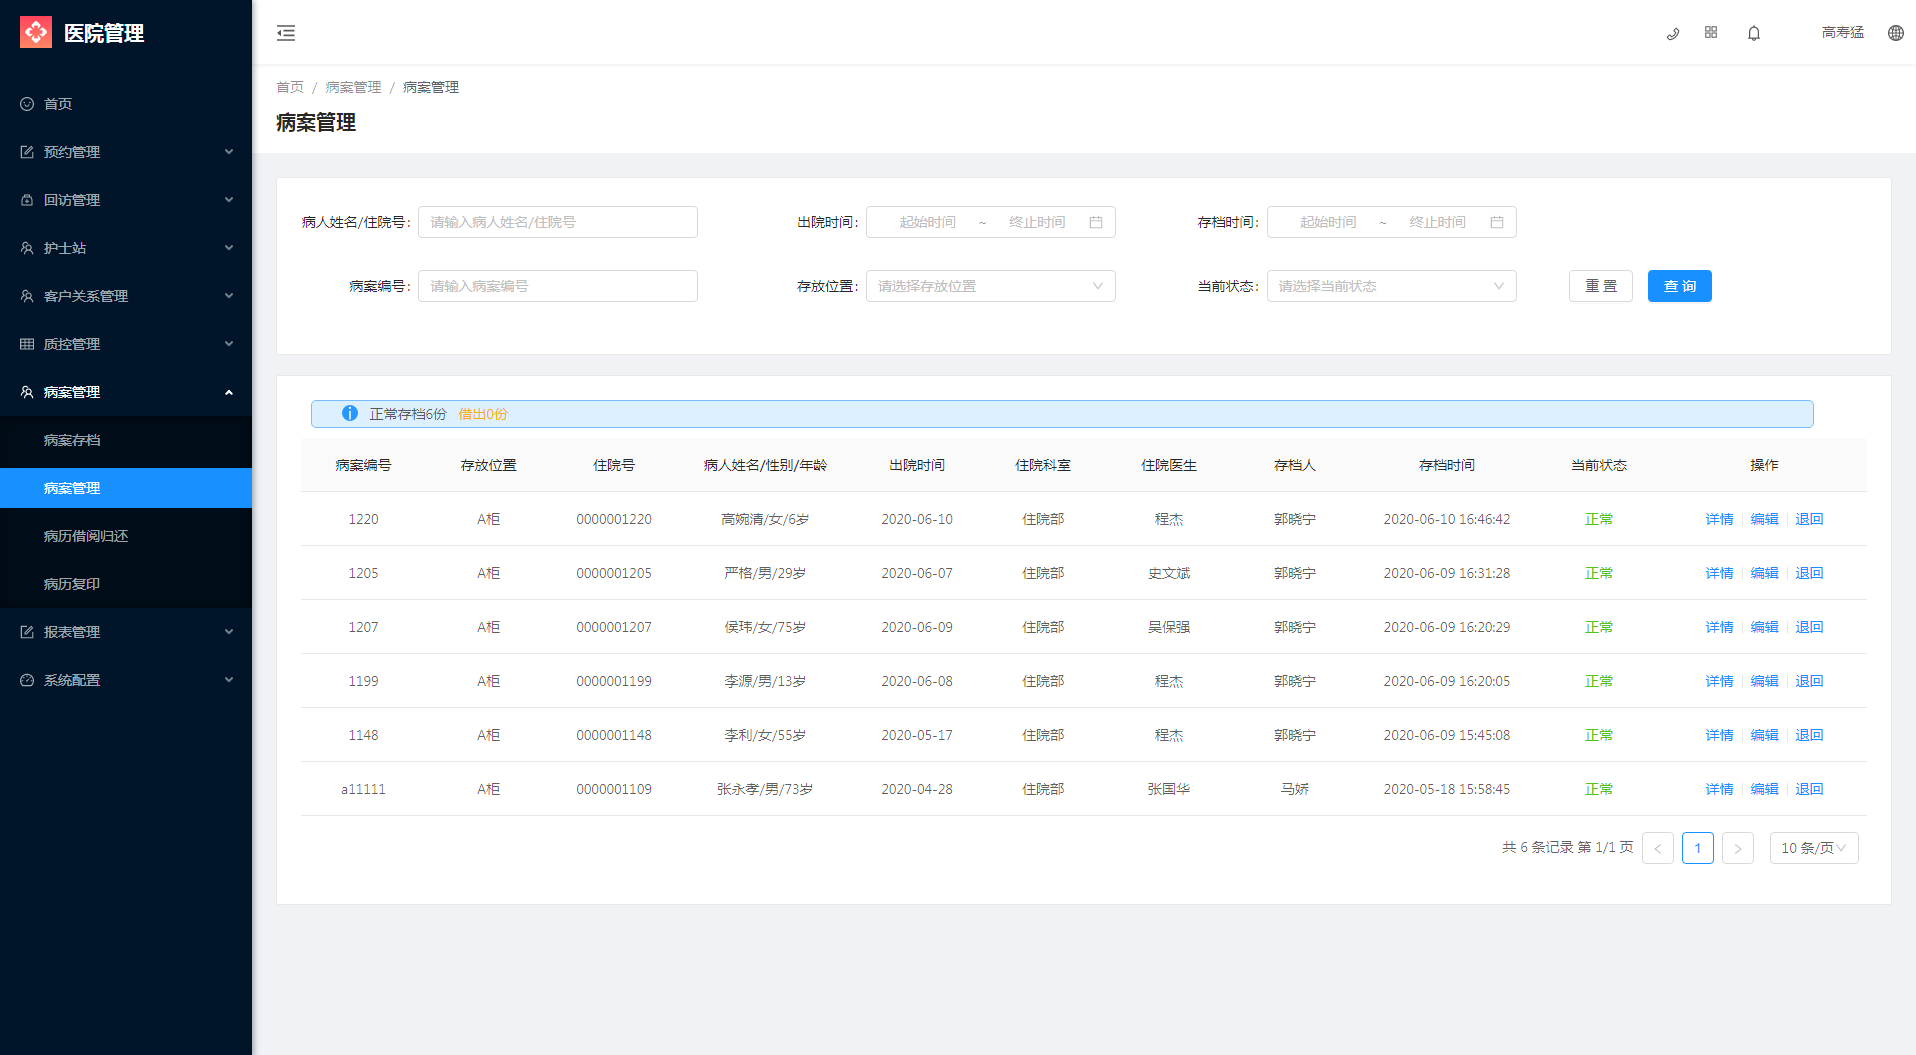Click the person icon beside 护士站
1916x1055 pixels.
coord(27,248)
